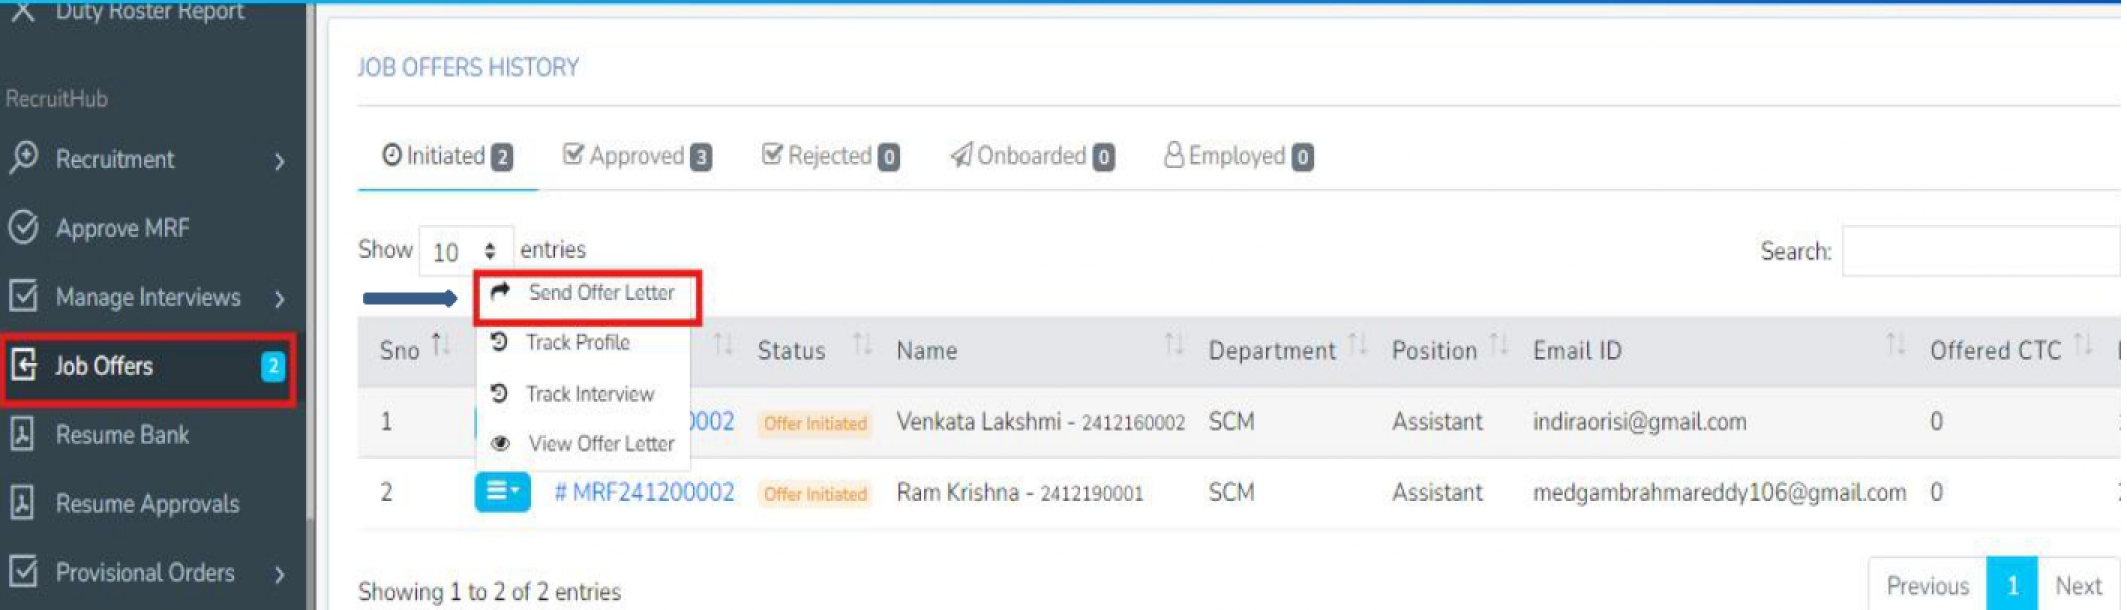This screenshot has height=610, width=2127.
Task: Click the Track Interview history icon
Action: pos(500,394)
